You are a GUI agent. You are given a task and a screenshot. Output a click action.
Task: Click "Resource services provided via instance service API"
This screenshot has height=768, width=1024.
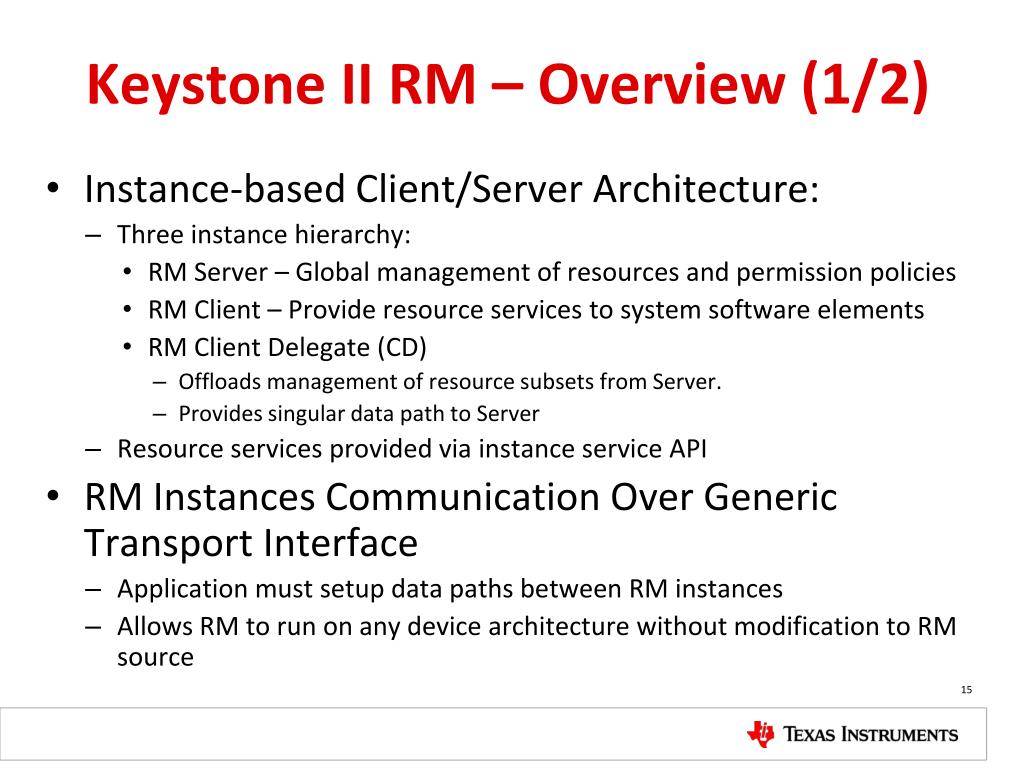click(411, 449)
